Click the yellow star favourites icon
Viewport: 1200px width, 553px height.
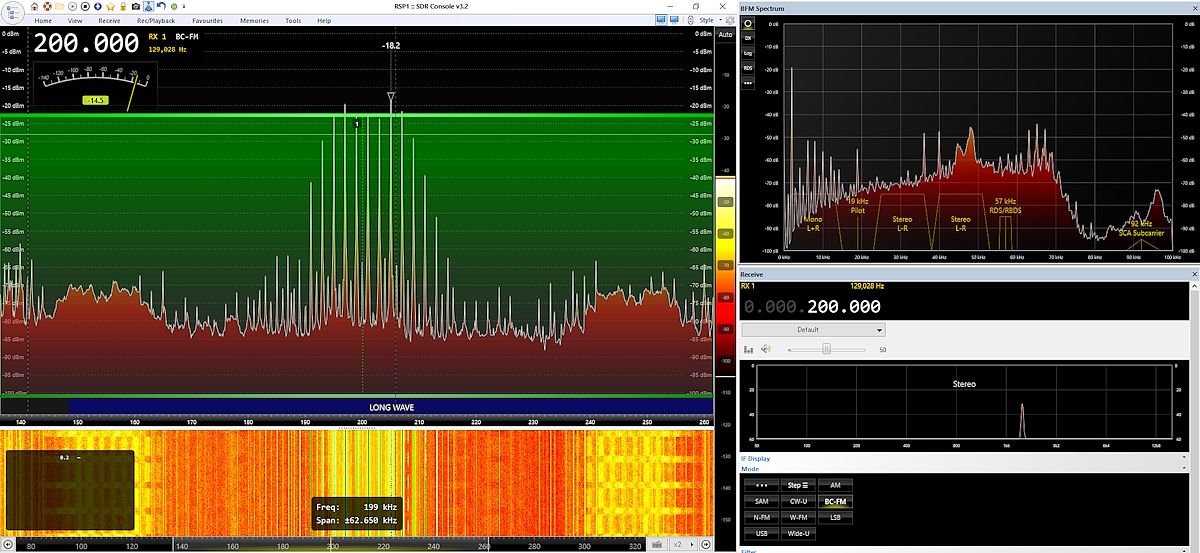[x=110, y=7]
